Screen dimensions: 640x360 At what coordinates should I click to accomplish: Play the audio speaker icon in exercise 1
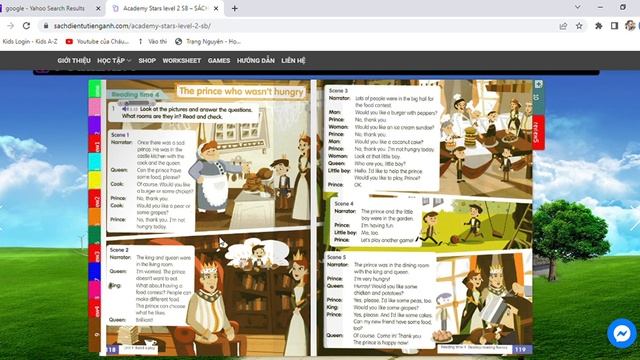click(x=125, y=109)
